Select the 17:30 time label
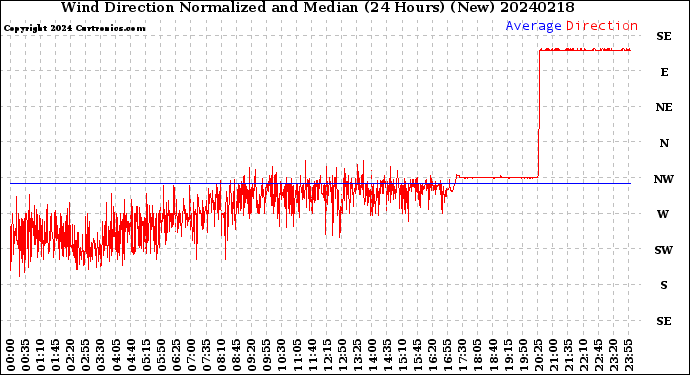690x375 pixels. point(462,355)
